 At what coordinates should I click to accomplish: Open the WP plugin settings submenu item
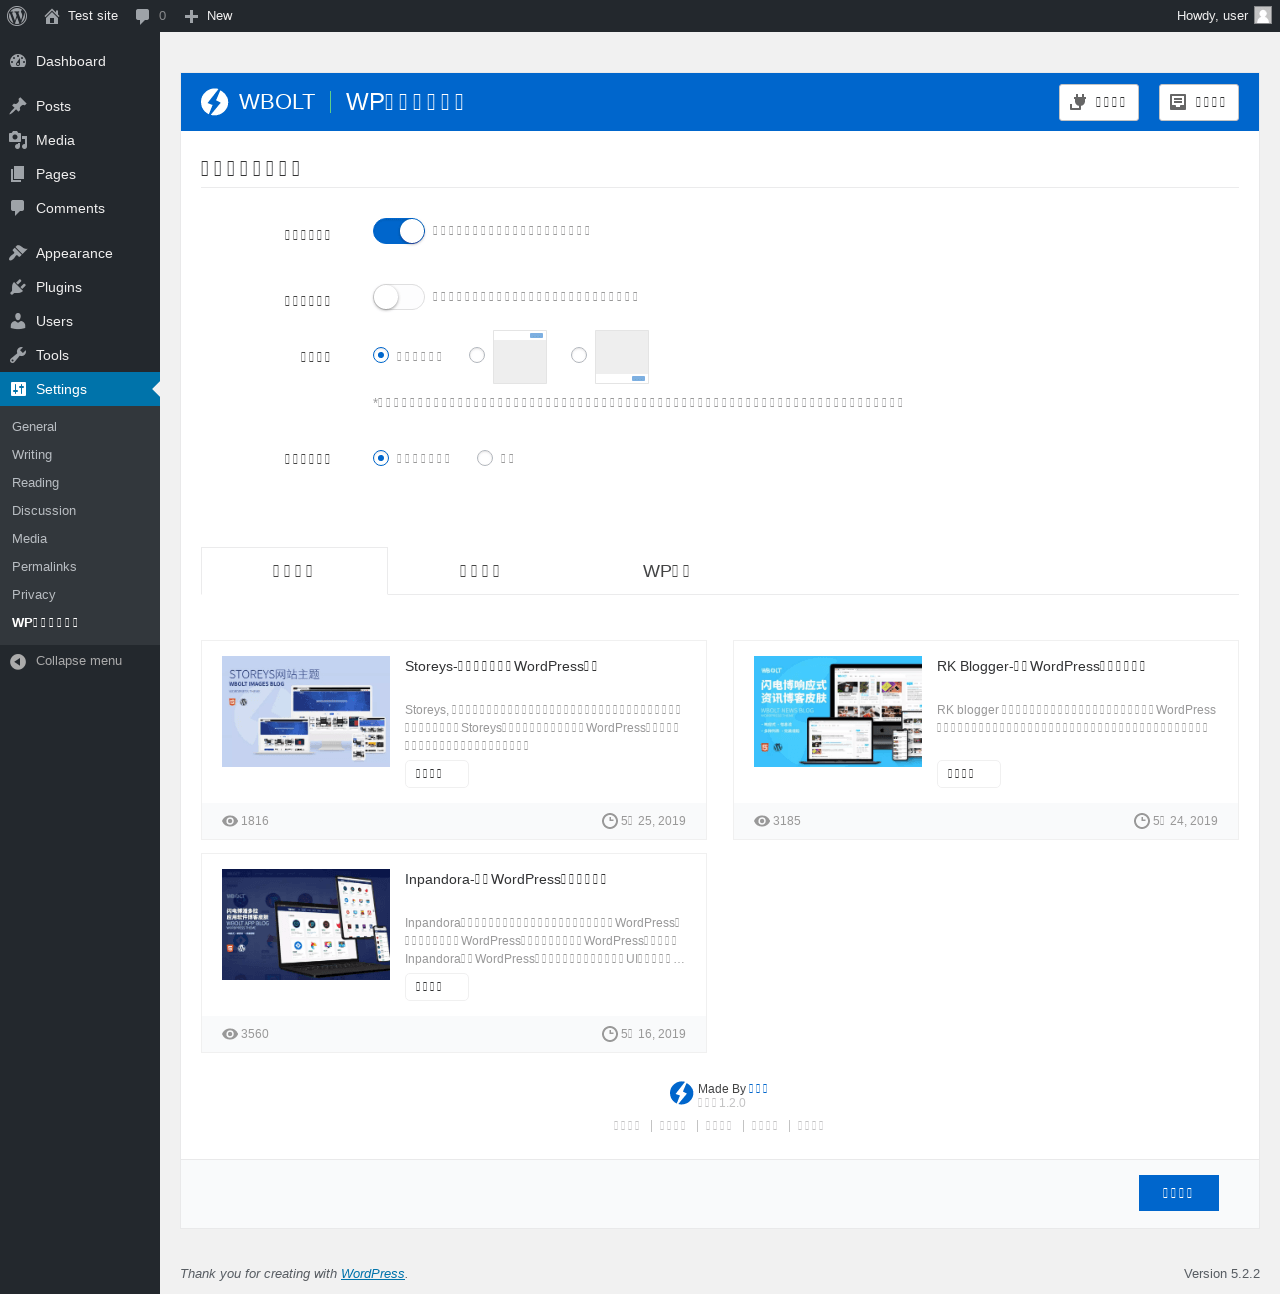(80, 622)
